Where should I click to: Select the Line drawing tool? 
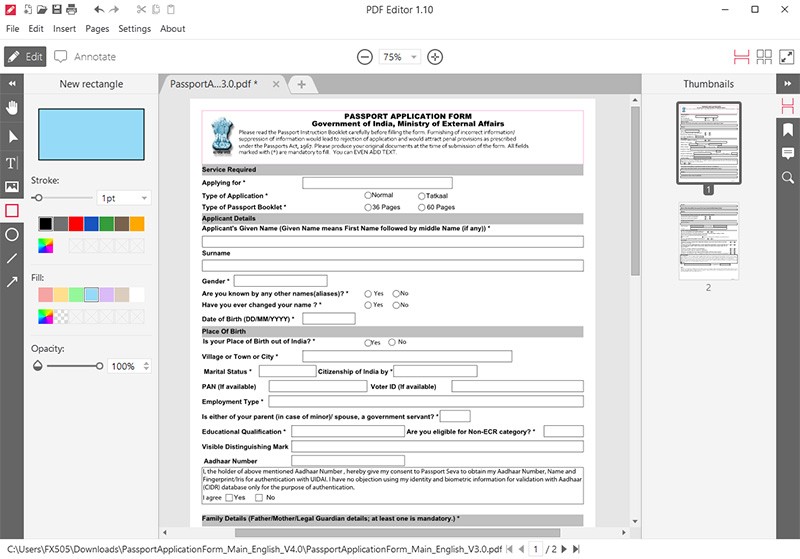click(12, 259)
